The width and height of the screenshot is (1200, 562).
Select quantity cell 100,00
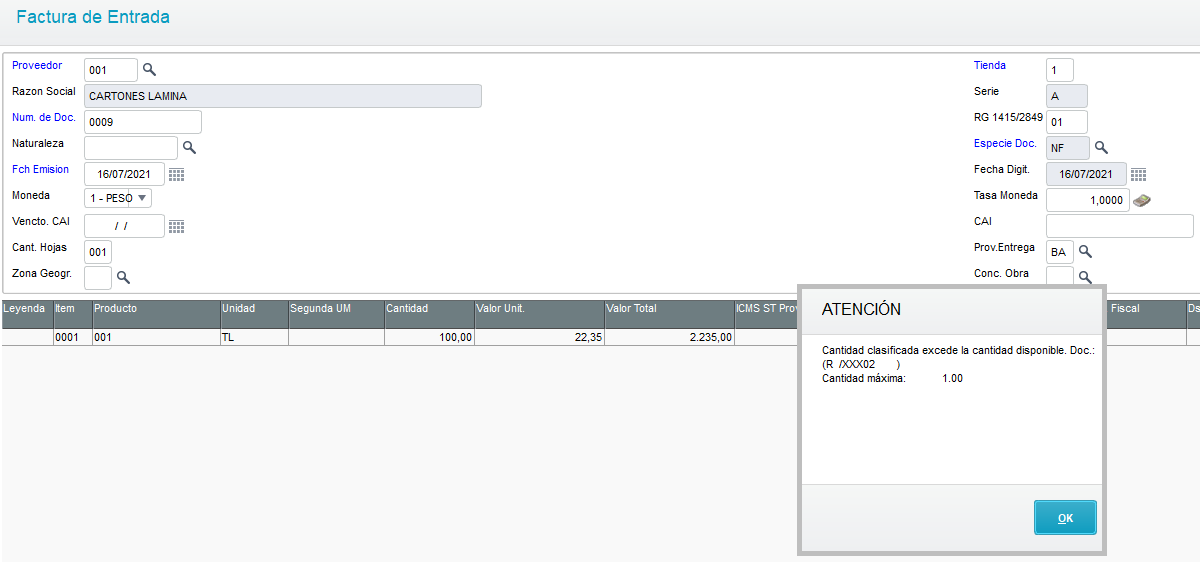coord(429,338)
